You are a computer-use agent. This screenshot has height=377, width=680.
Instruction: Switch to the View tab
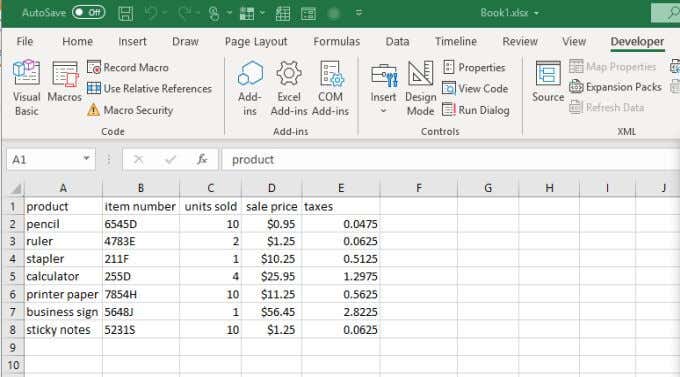click(x=574, y=41)
